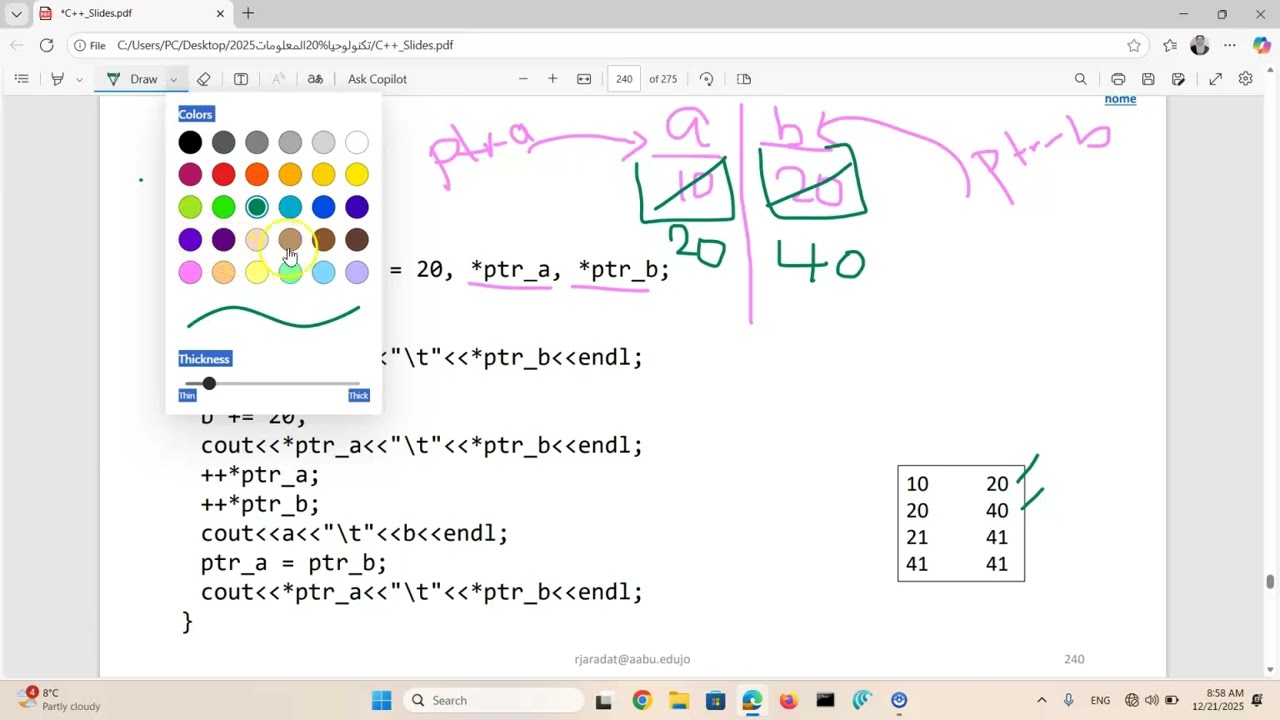Collapse the Draw options dropdown arrow

173,79
